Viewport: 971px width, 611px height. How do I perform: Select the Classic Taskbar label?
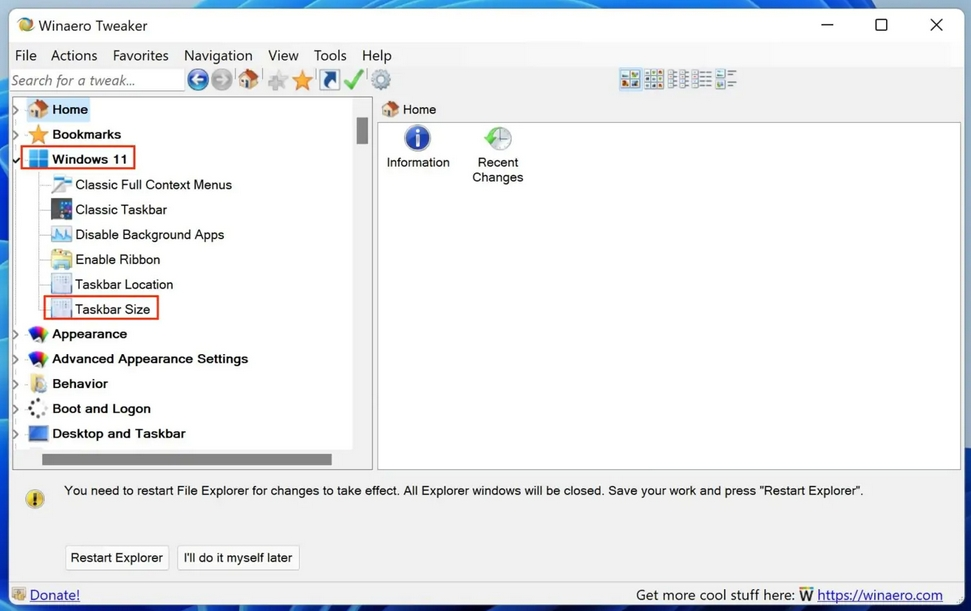click(x=121, y=209)
